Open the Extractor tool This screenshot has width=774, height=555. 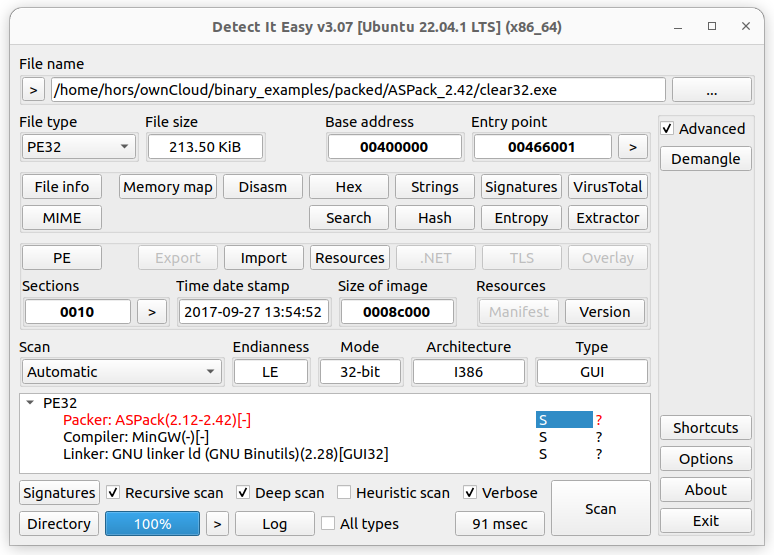pos(608,218)
